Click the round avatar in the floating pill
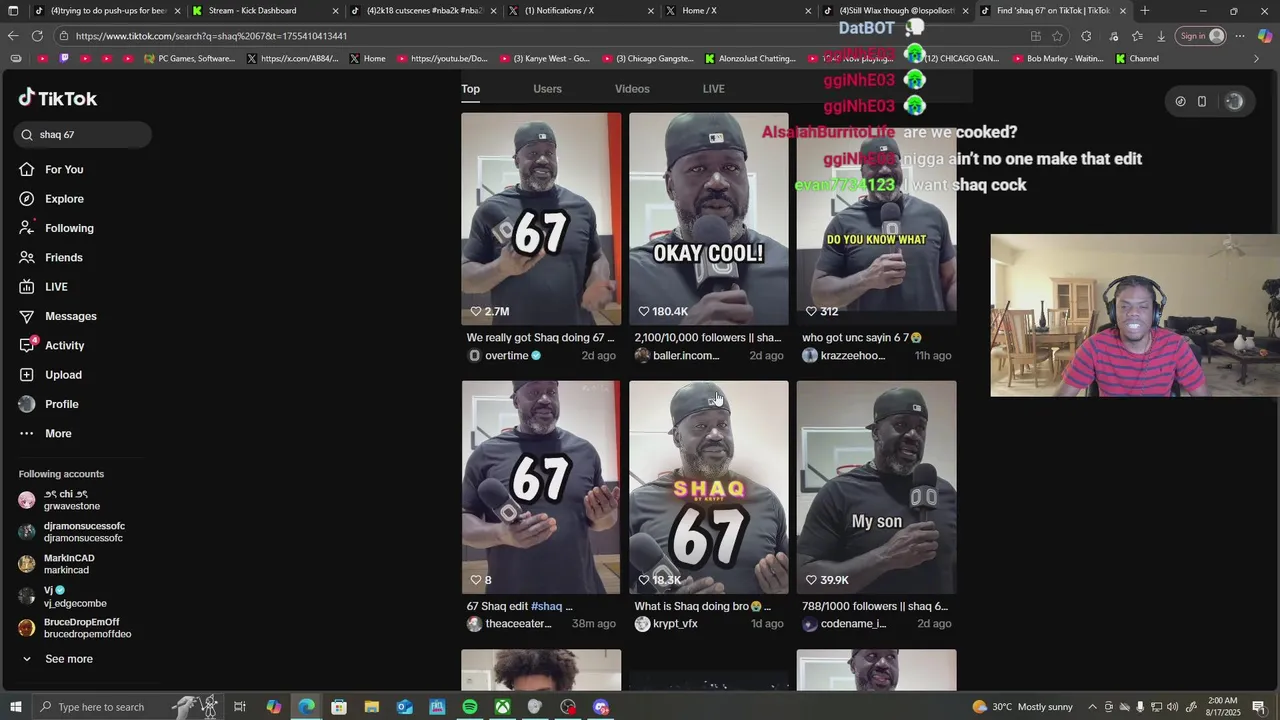The image size is (1280, 720). (x=1234, y=101)
